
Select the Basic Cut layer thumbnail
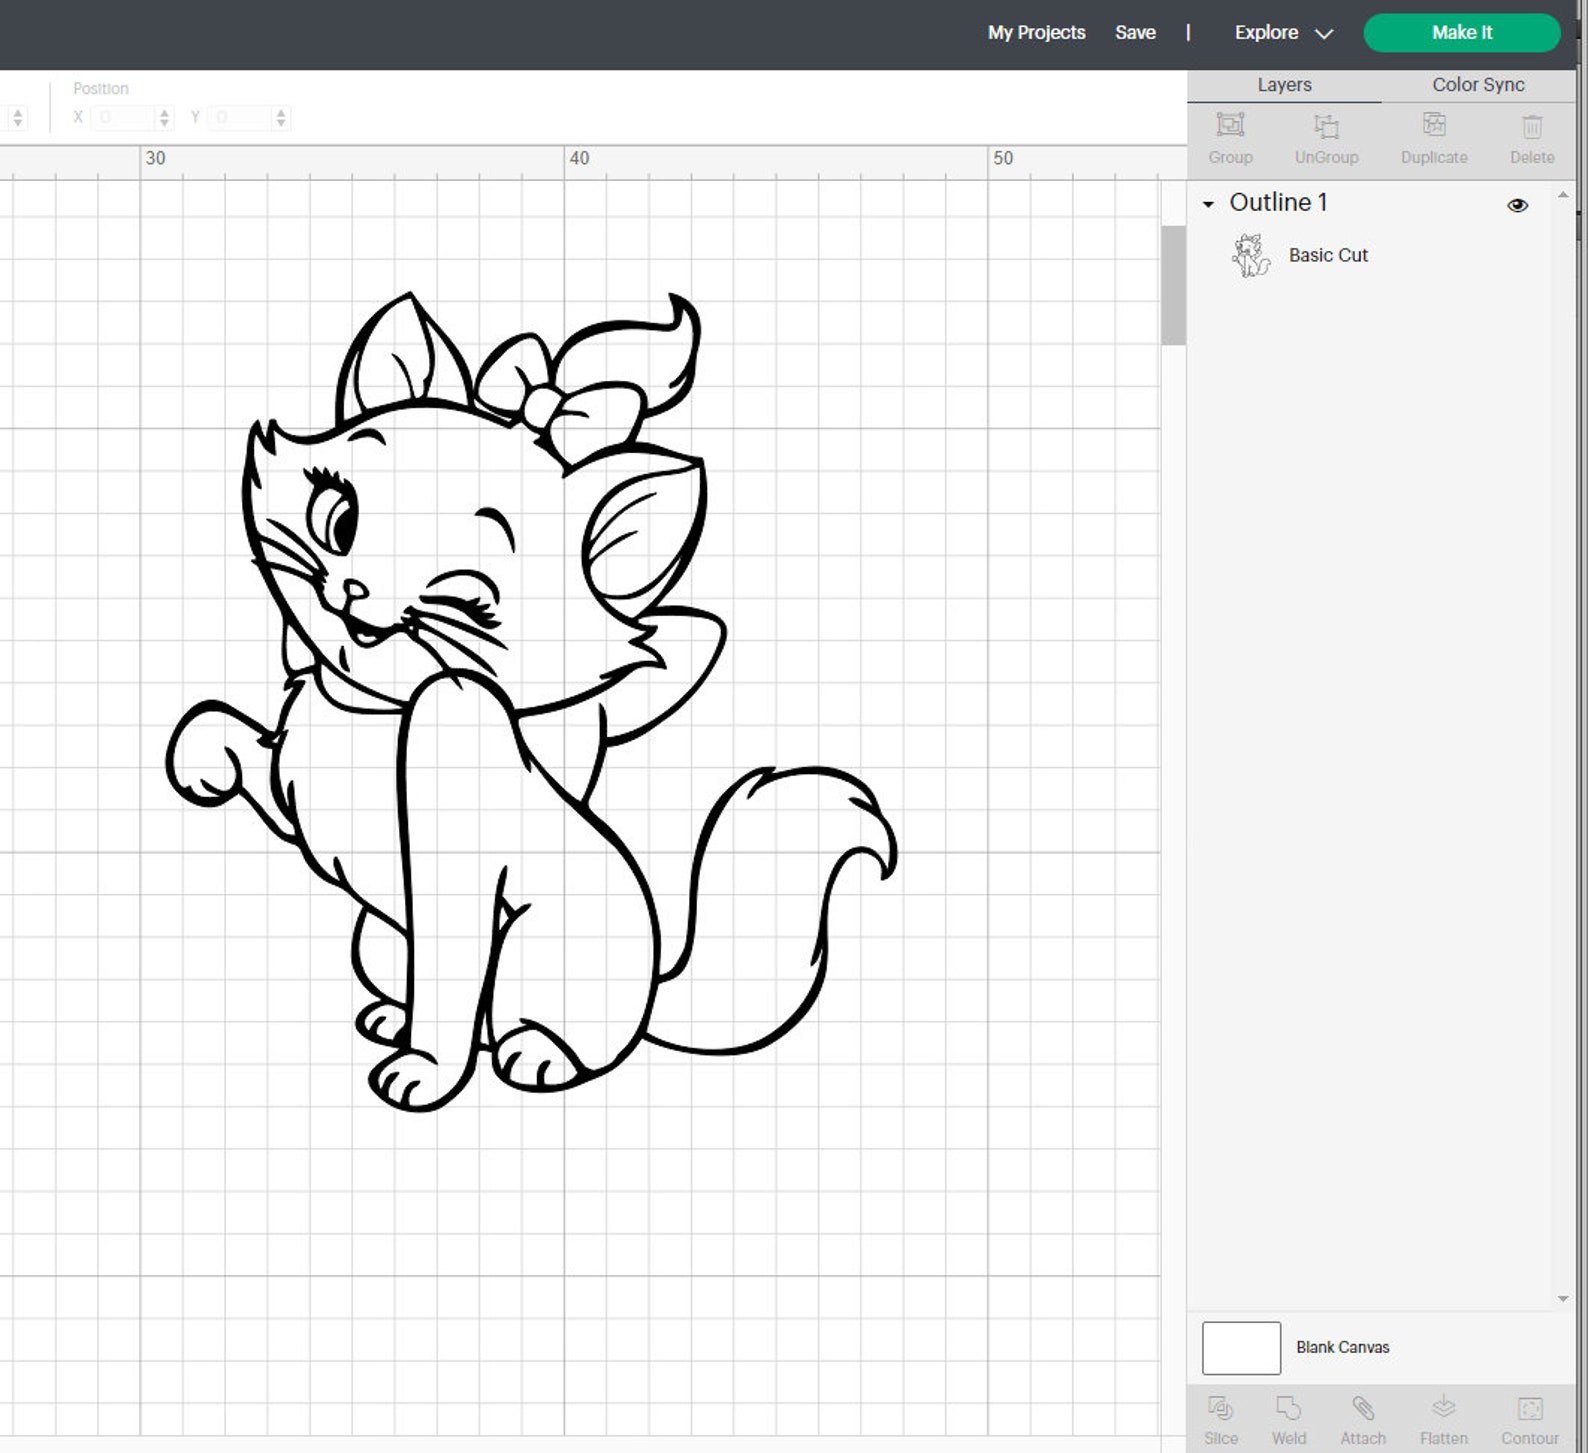click(1250, 255)
